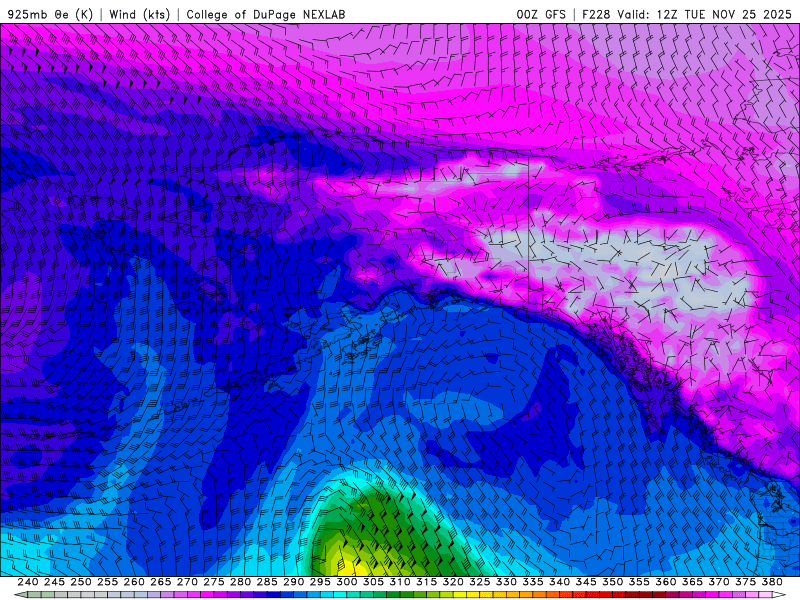Viewport: 800px width, 600px height.
Task: Click the 'F228' forecast hour text
Action: click(596, 14)
